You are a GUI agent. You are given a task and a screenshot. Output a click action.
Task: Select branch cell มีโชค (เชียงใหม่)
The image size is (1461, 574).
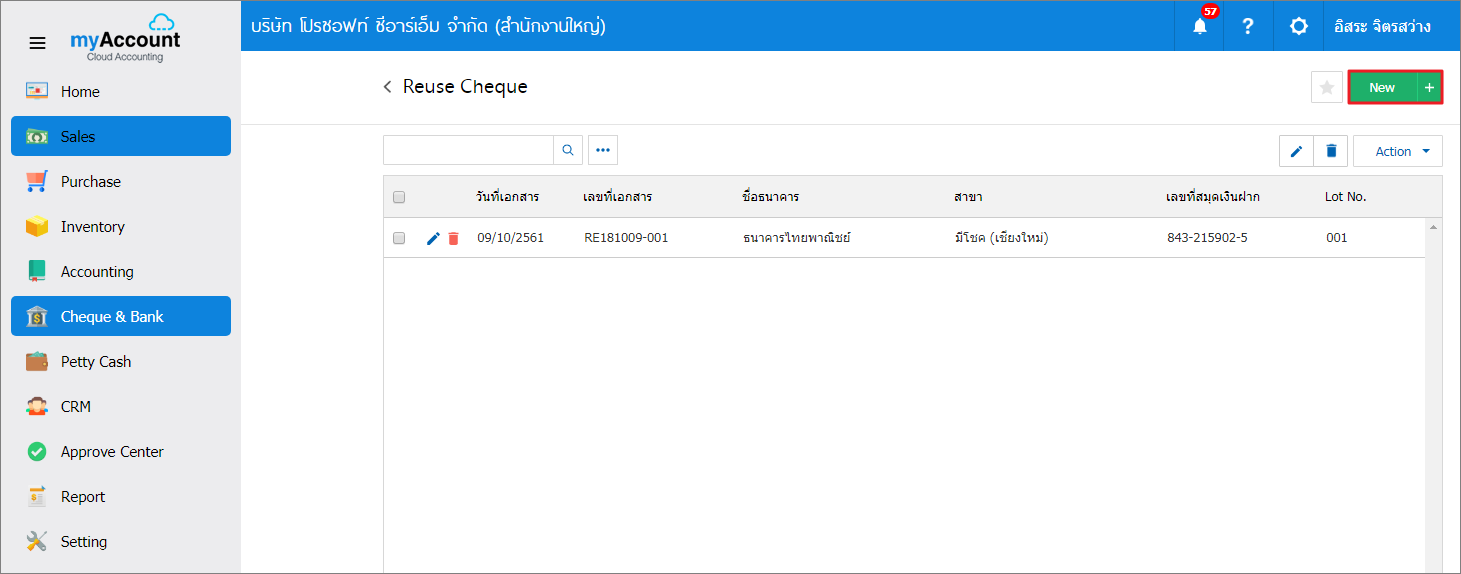point(1001,238)
